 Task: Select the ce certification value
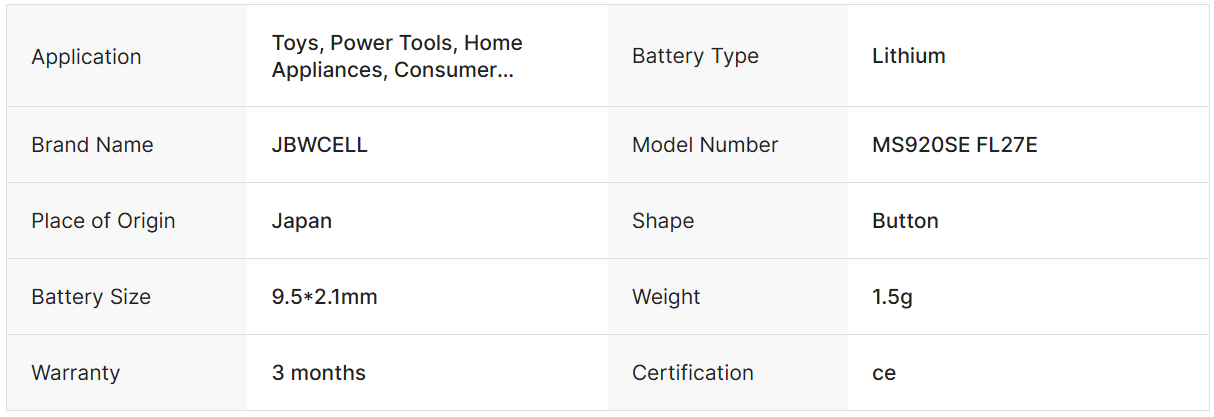[x=883, y=374]
